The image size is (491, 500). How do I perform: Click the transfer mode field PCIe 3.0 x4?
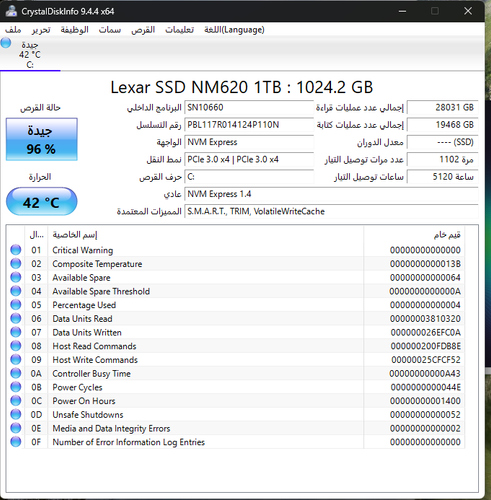point(249,159)
